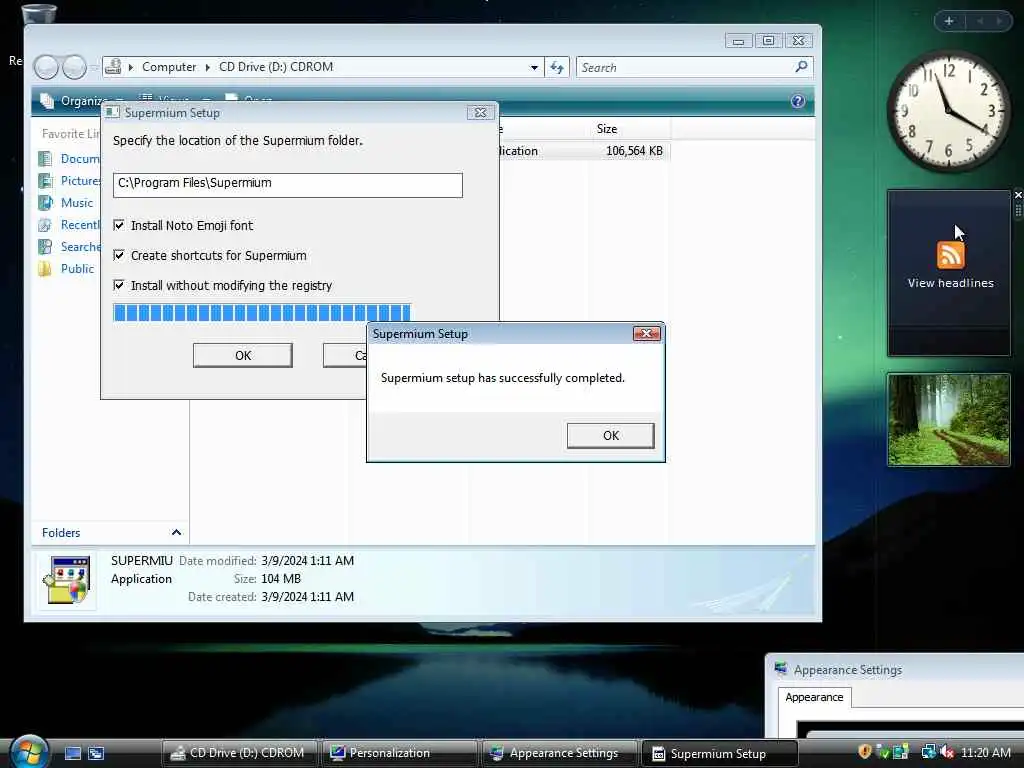Click the Explorer Search box

tap(684, 67)
